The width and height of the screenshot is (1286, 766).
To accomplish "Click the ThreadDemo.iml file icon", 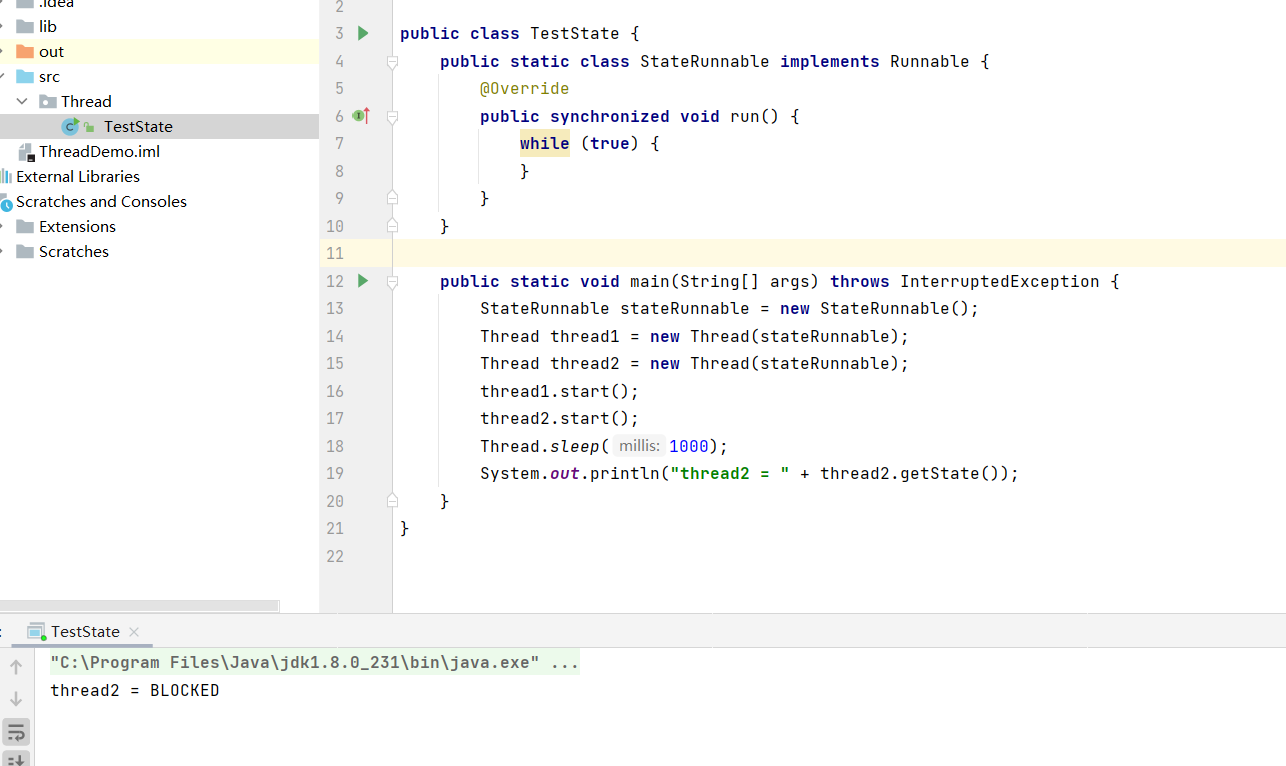I will click(26, 151).
